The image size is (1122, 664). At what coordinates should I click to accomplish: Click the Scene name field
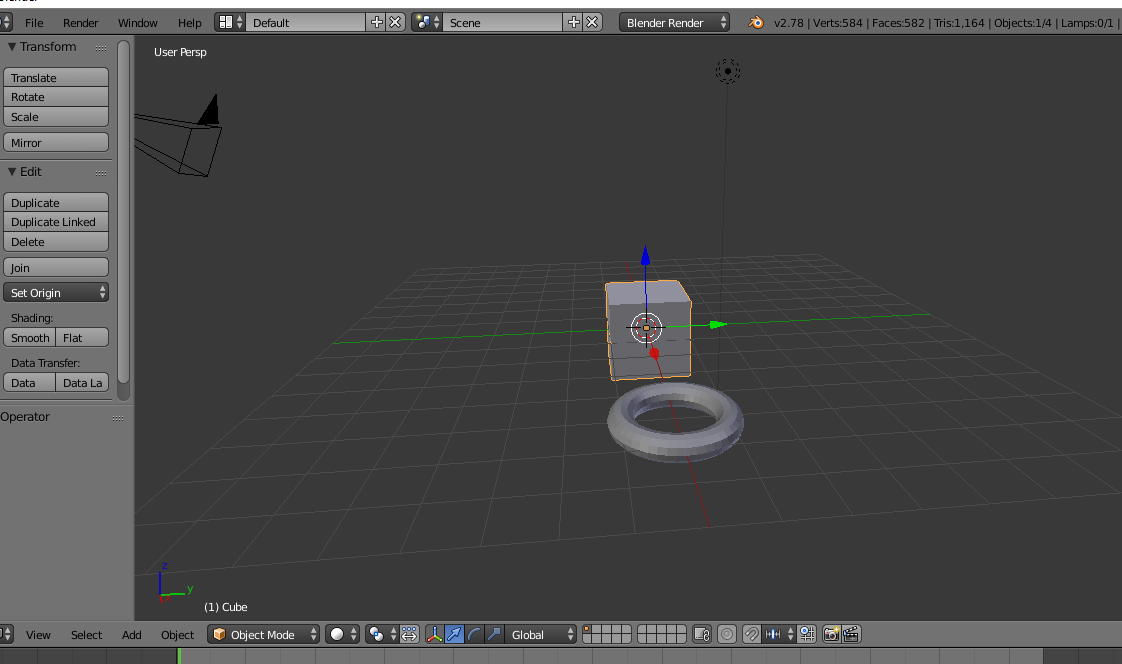click(x=503, y=22)
